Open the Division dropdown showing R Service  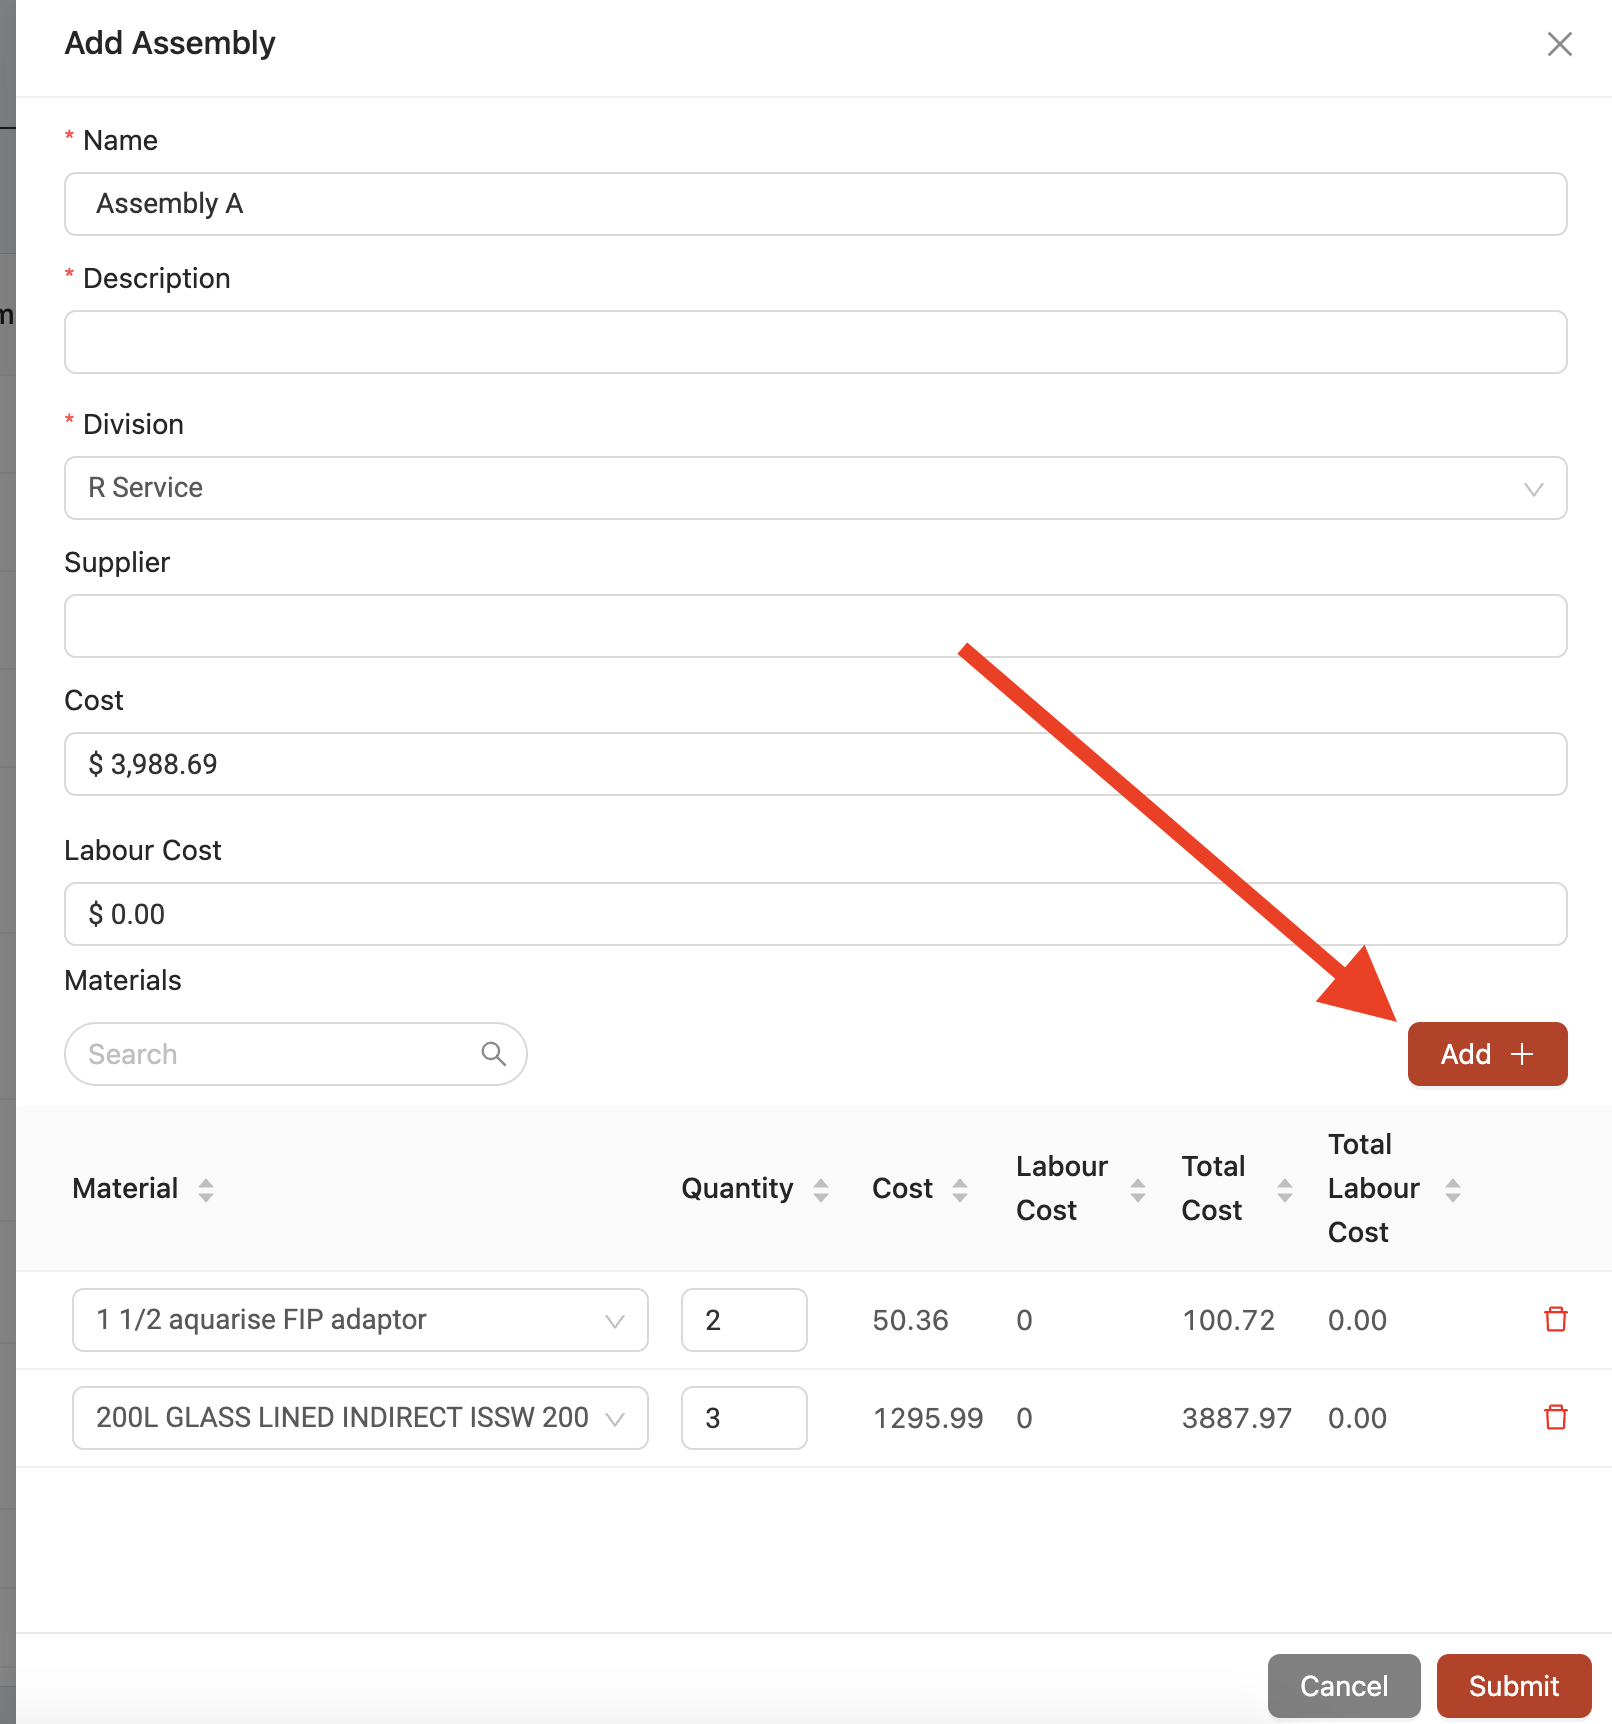click(x=815, y=488)
